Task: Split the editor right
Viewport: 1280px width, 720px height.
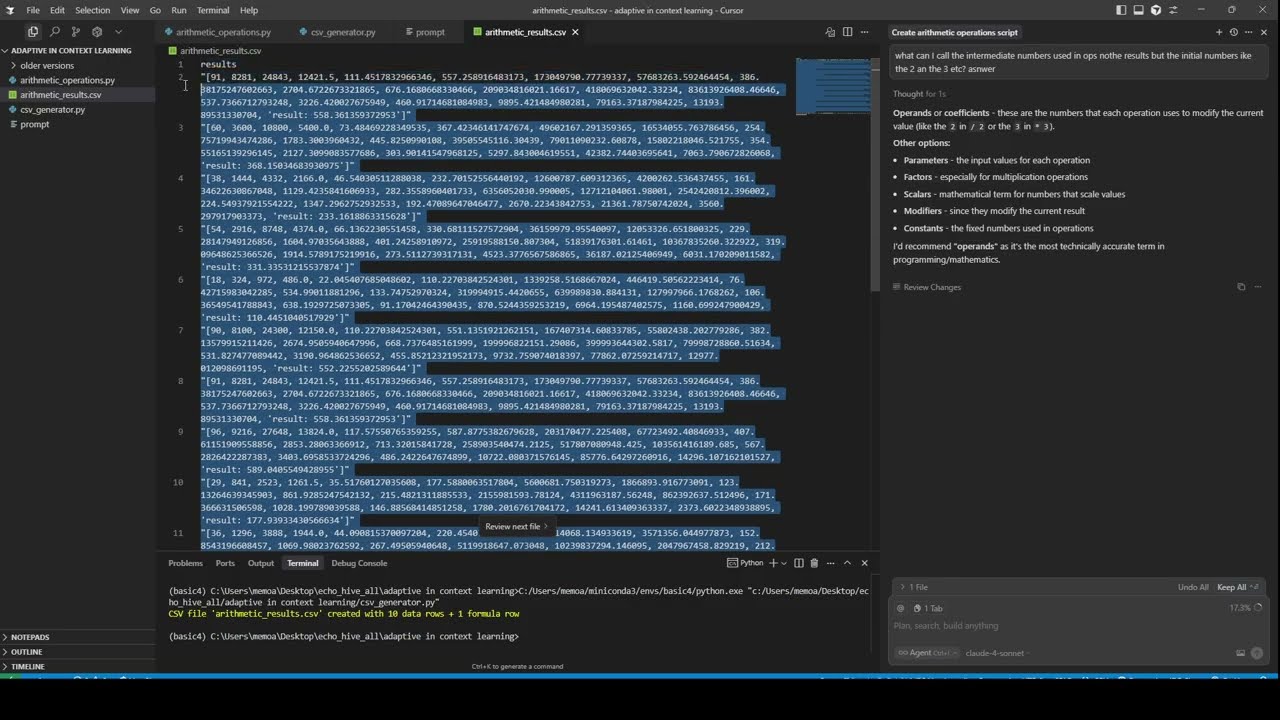Action: click(847, 32)
